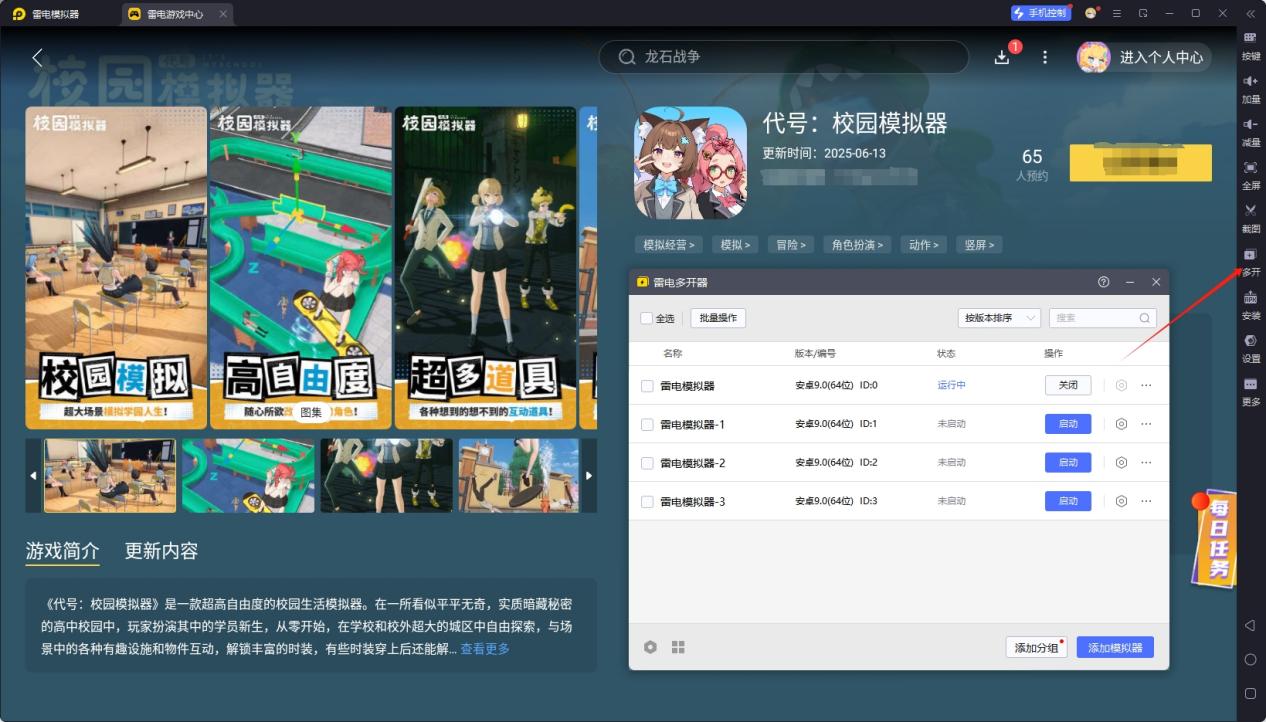Screen dimensions: 1266x722
Task: Click 关闭 button for running 雷电模拟器
Action: click(1068, 385)
